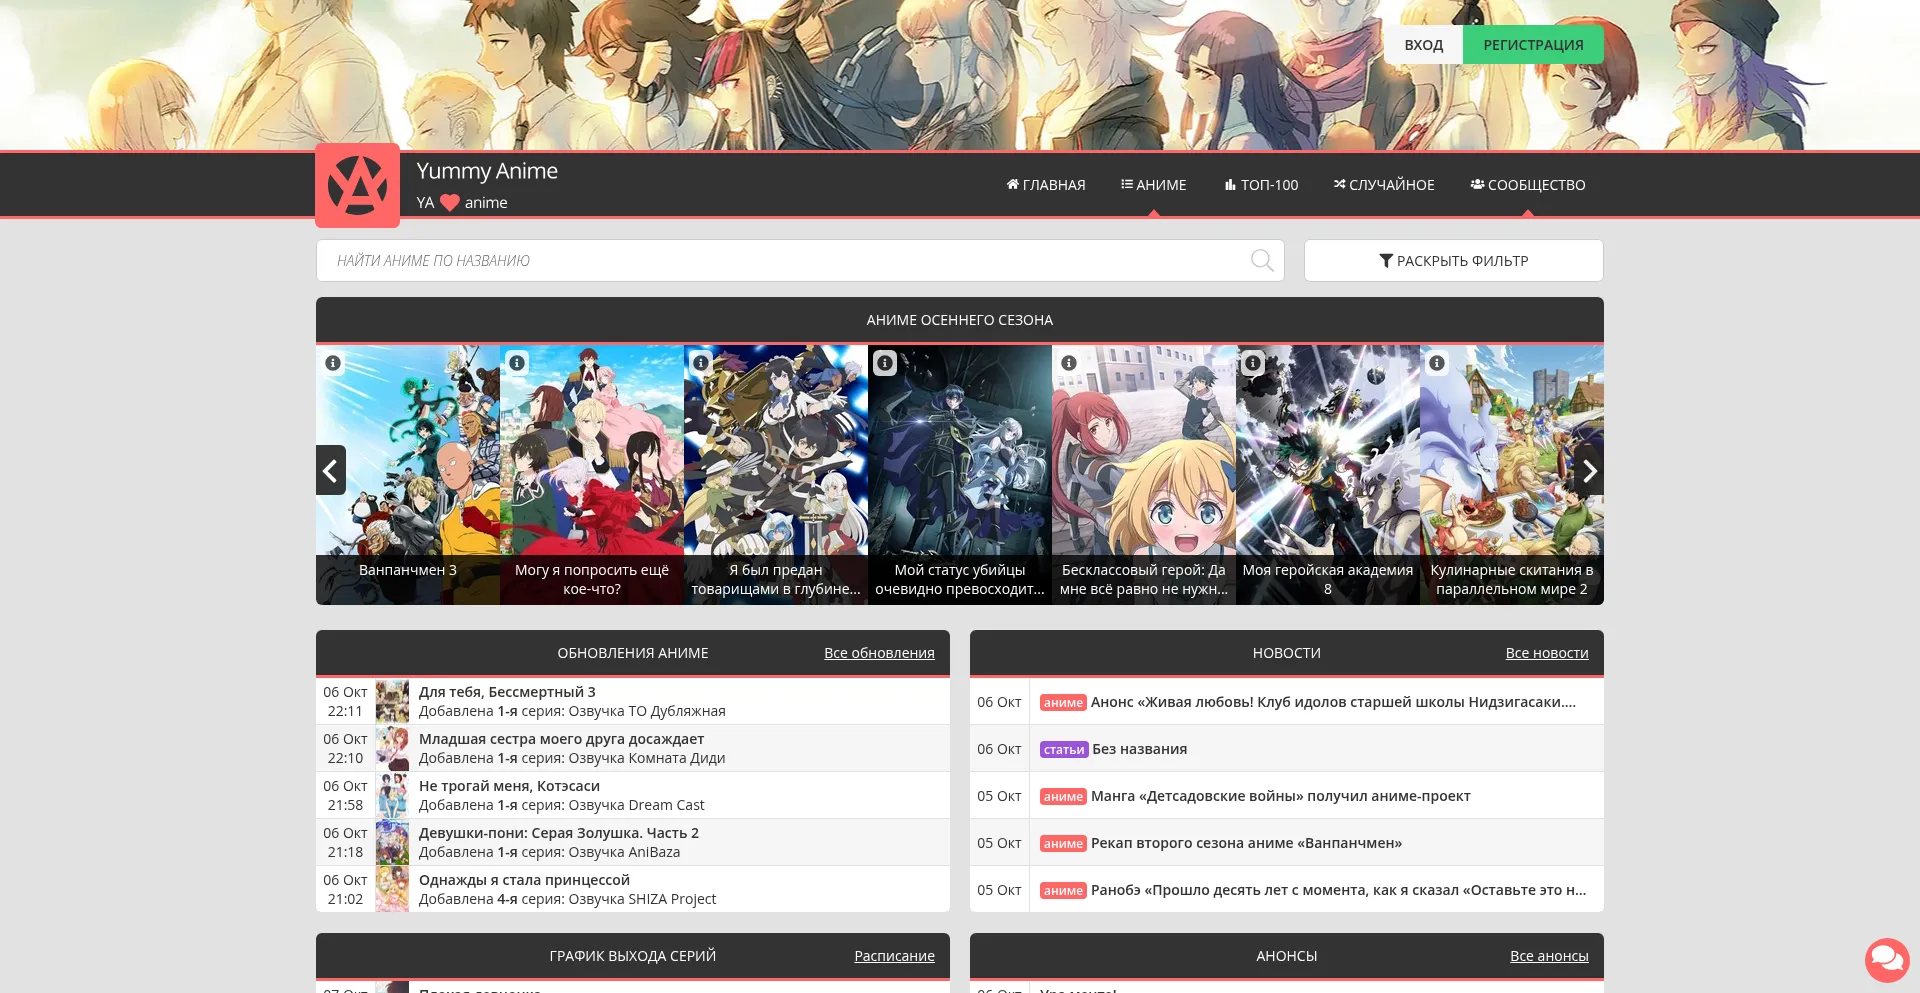The width and height of the screenshot is (1920, 993).
Task: Click info icon on Мой статус убийцы poster
Action: coord(885,363)
